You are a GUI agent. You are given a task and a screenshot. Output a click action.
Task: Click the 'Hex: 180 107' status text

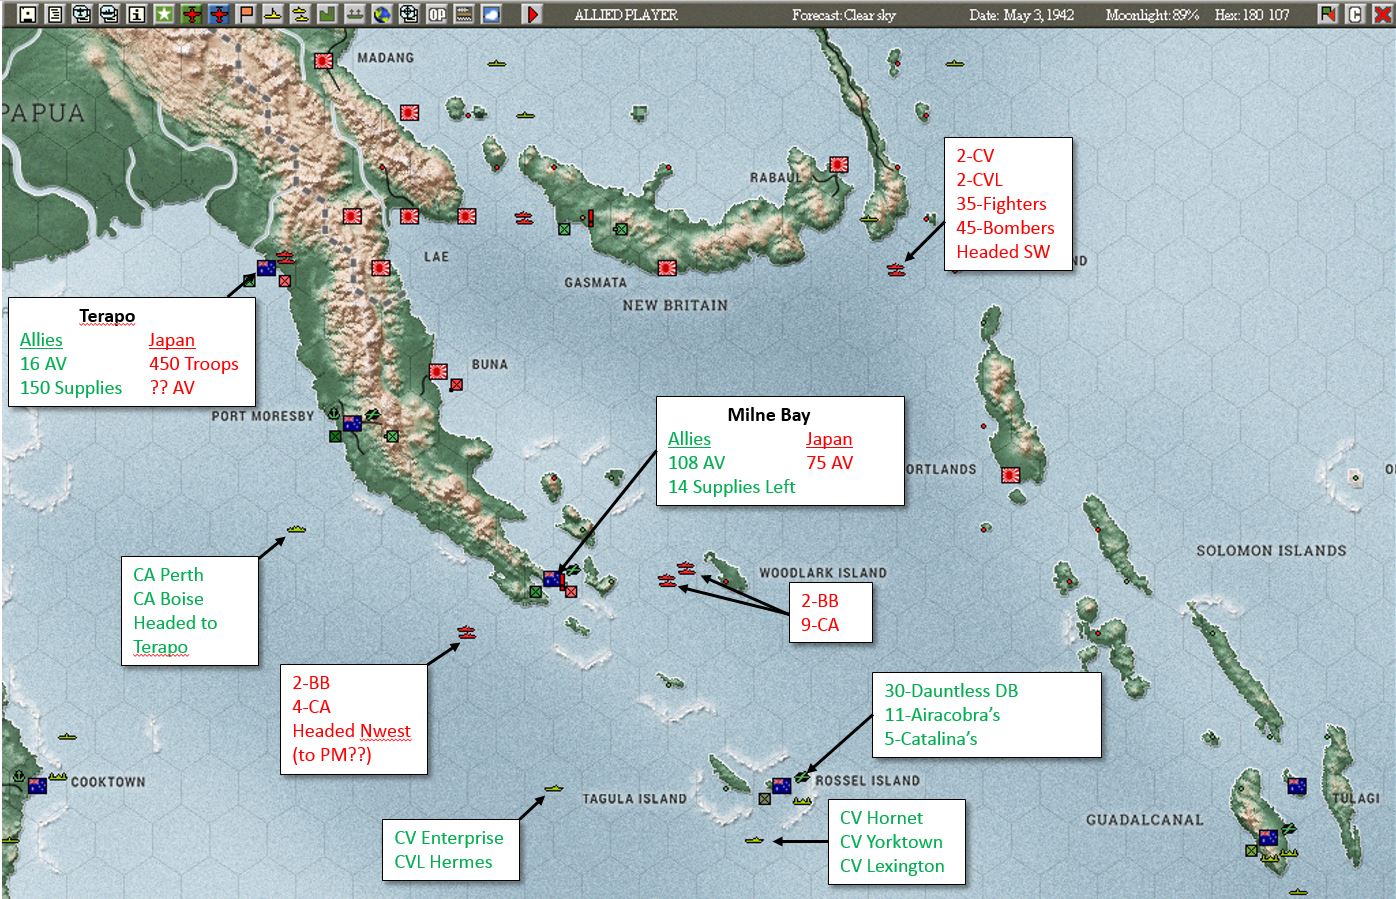tap(1252, 15)
